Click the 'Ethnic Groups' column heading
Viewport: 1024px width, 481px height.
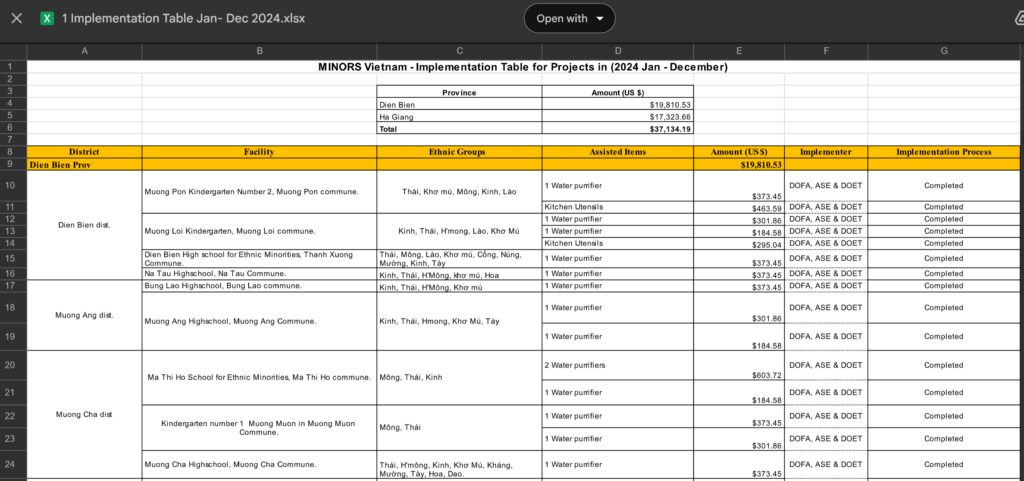459,152
